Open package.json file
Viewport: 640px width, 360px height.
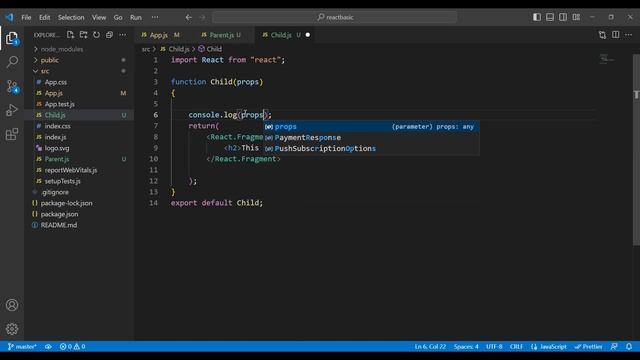coord(60,214)
